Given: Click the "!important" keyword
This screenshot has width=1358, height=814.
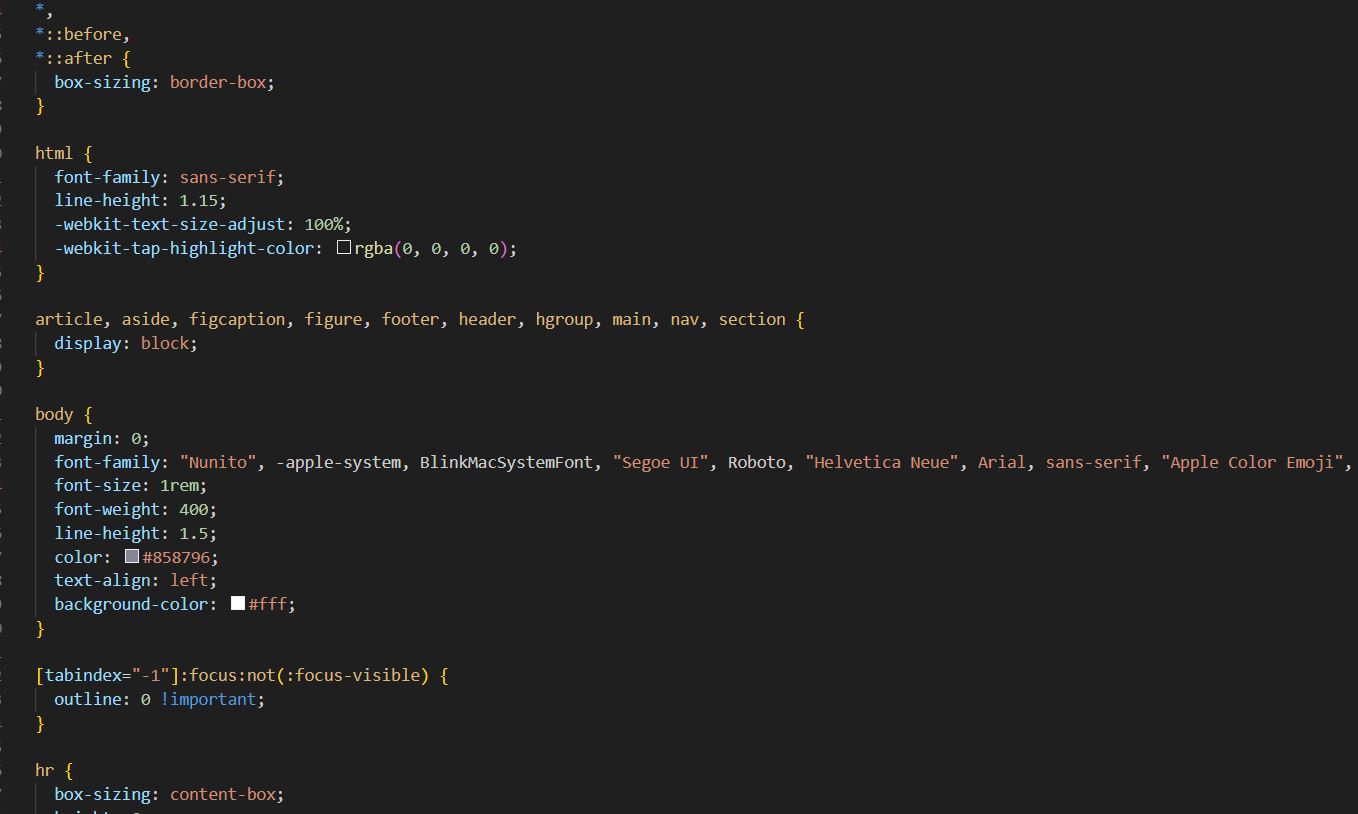Looking at the screenshot, I should 209,699.
